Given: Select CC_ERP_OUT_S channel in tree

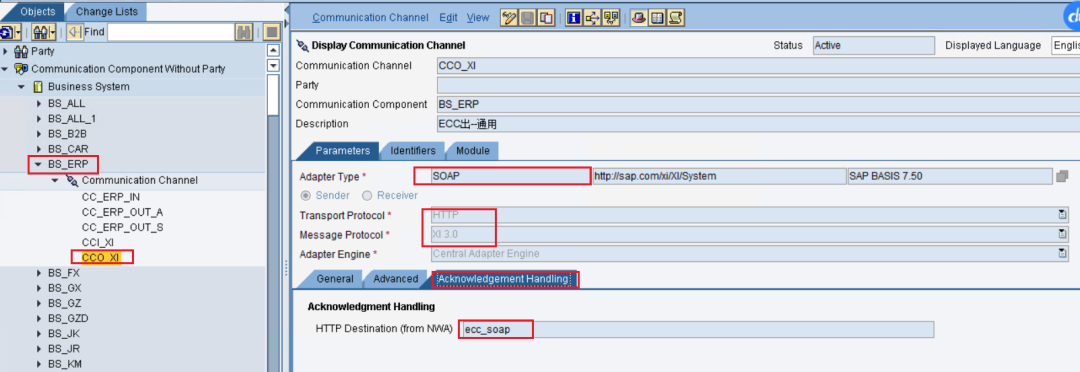Looking at the screenshot, I should 122,227.
